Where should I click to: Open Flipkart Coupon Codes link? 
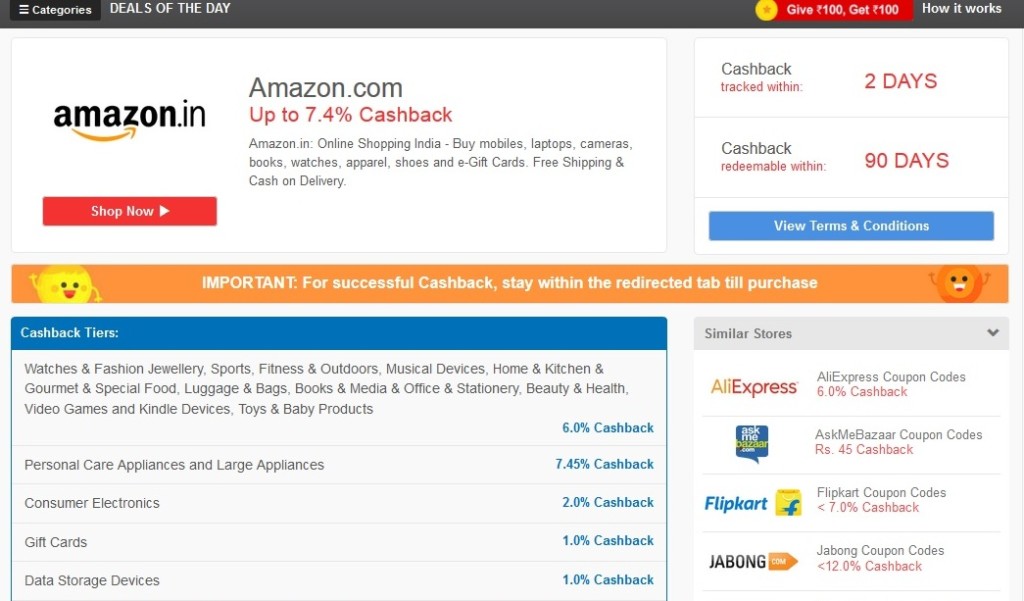881,493
